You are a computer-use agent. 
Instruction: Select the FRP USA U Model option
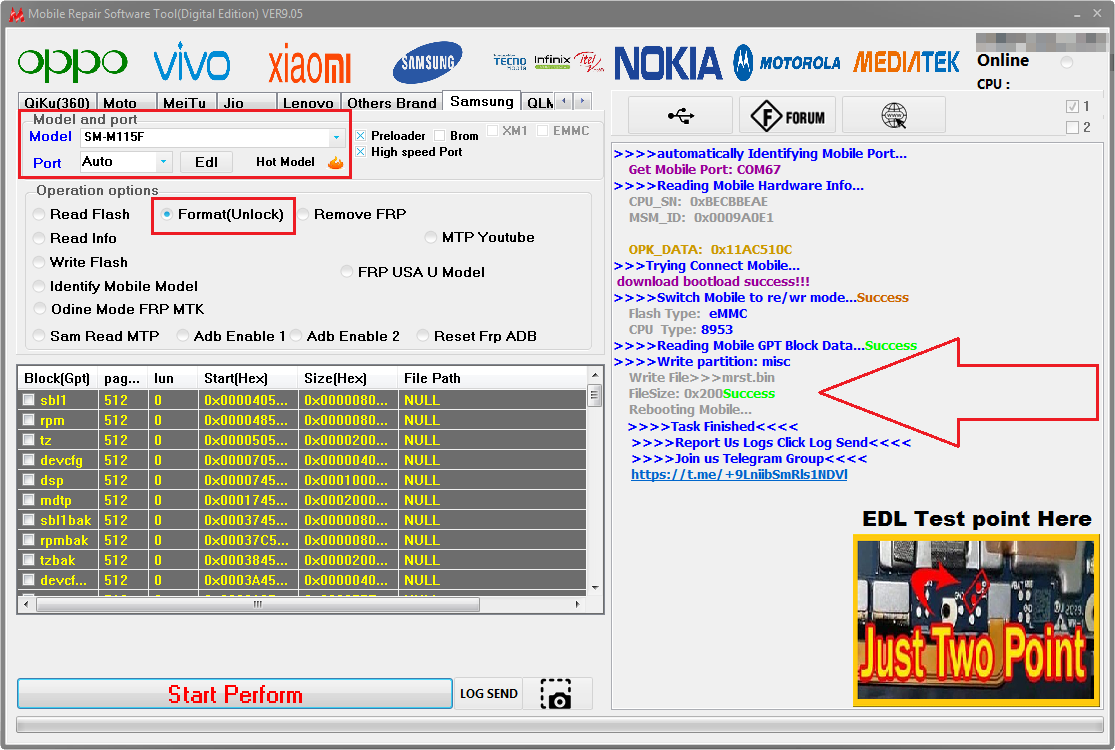[x=413, y=272]
